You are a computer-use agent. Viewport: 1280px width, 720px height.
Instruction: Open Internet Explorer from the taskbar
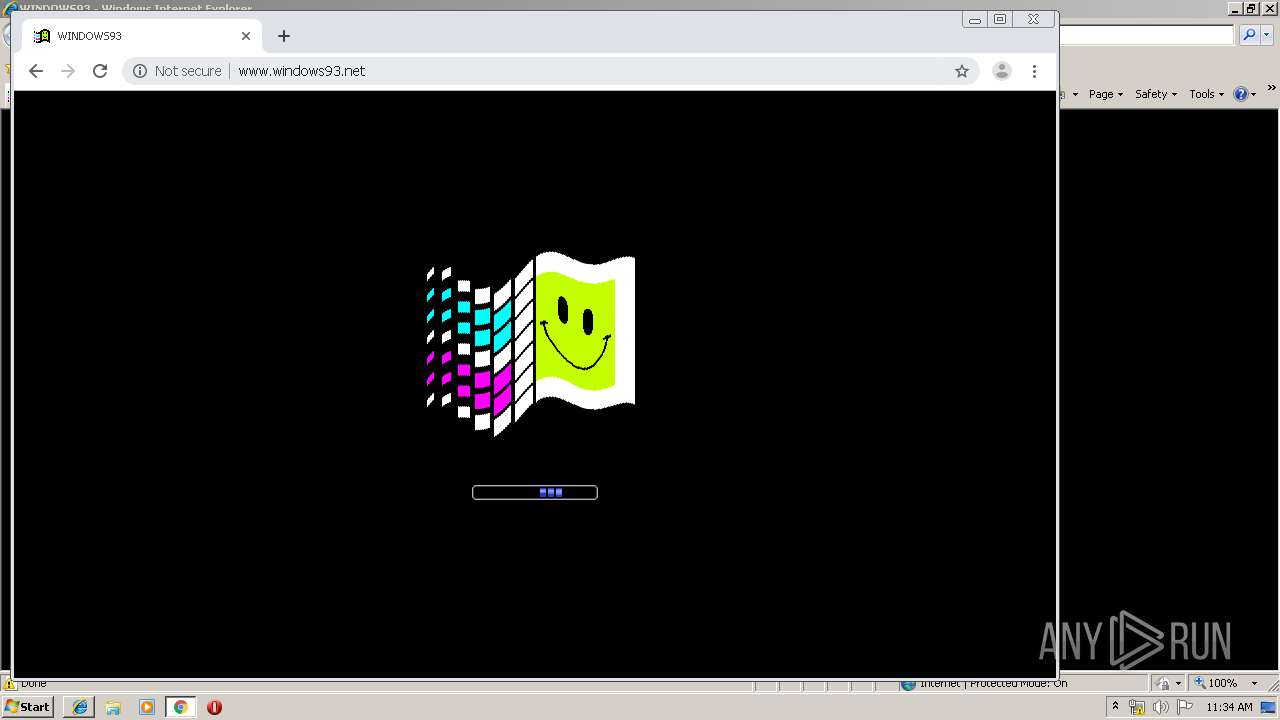pyautogui.click(x=80, y=707)
